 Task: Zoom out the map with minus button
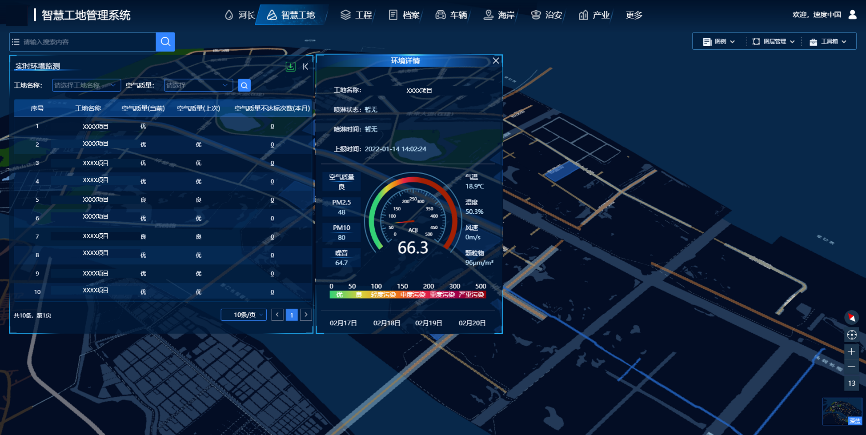(x=851, y=367)
